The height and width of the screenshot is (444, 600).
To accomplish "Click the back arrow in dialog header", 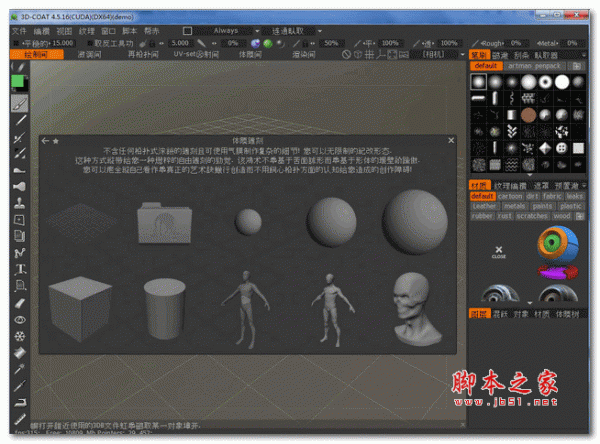I will [x=45, y=141].
